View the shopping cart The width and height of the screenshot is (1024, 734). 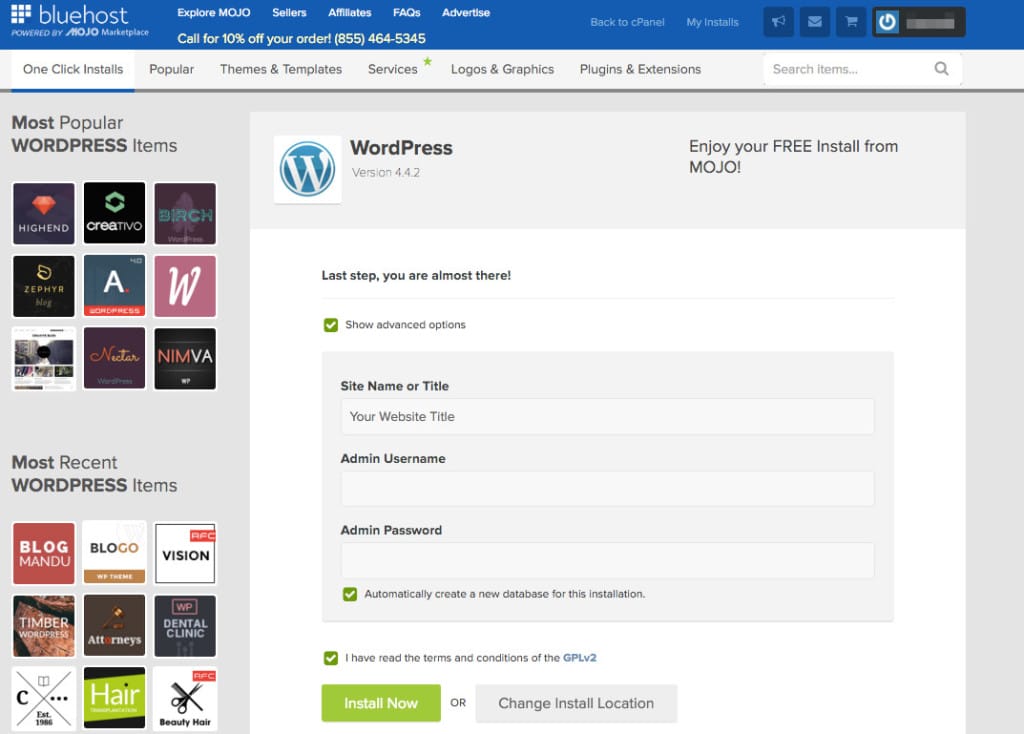[850, 21]
